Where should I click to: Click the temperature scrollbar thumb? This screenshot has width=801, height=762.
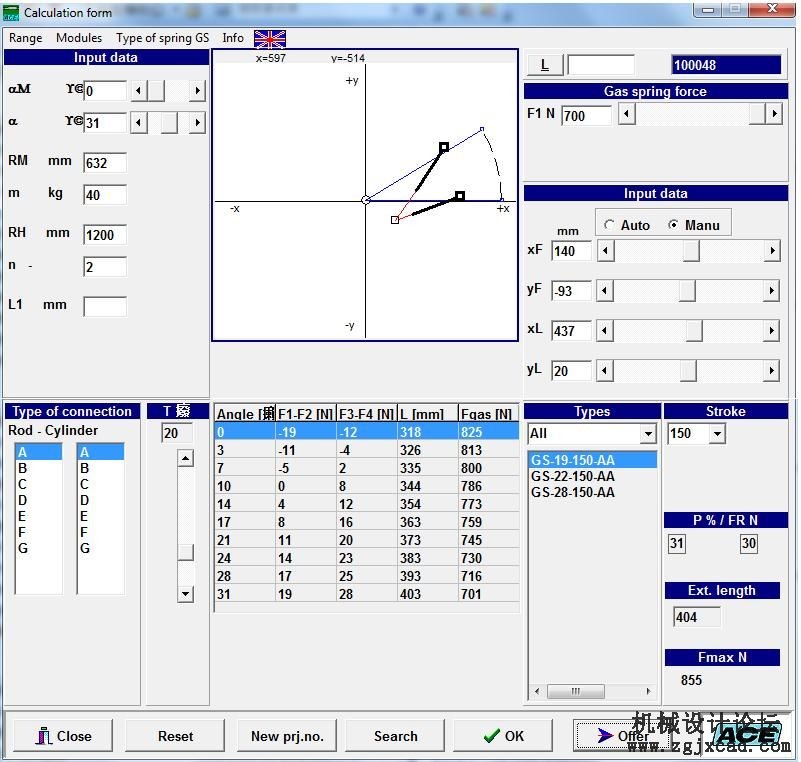pyautogui.click(x=185, y=552)
